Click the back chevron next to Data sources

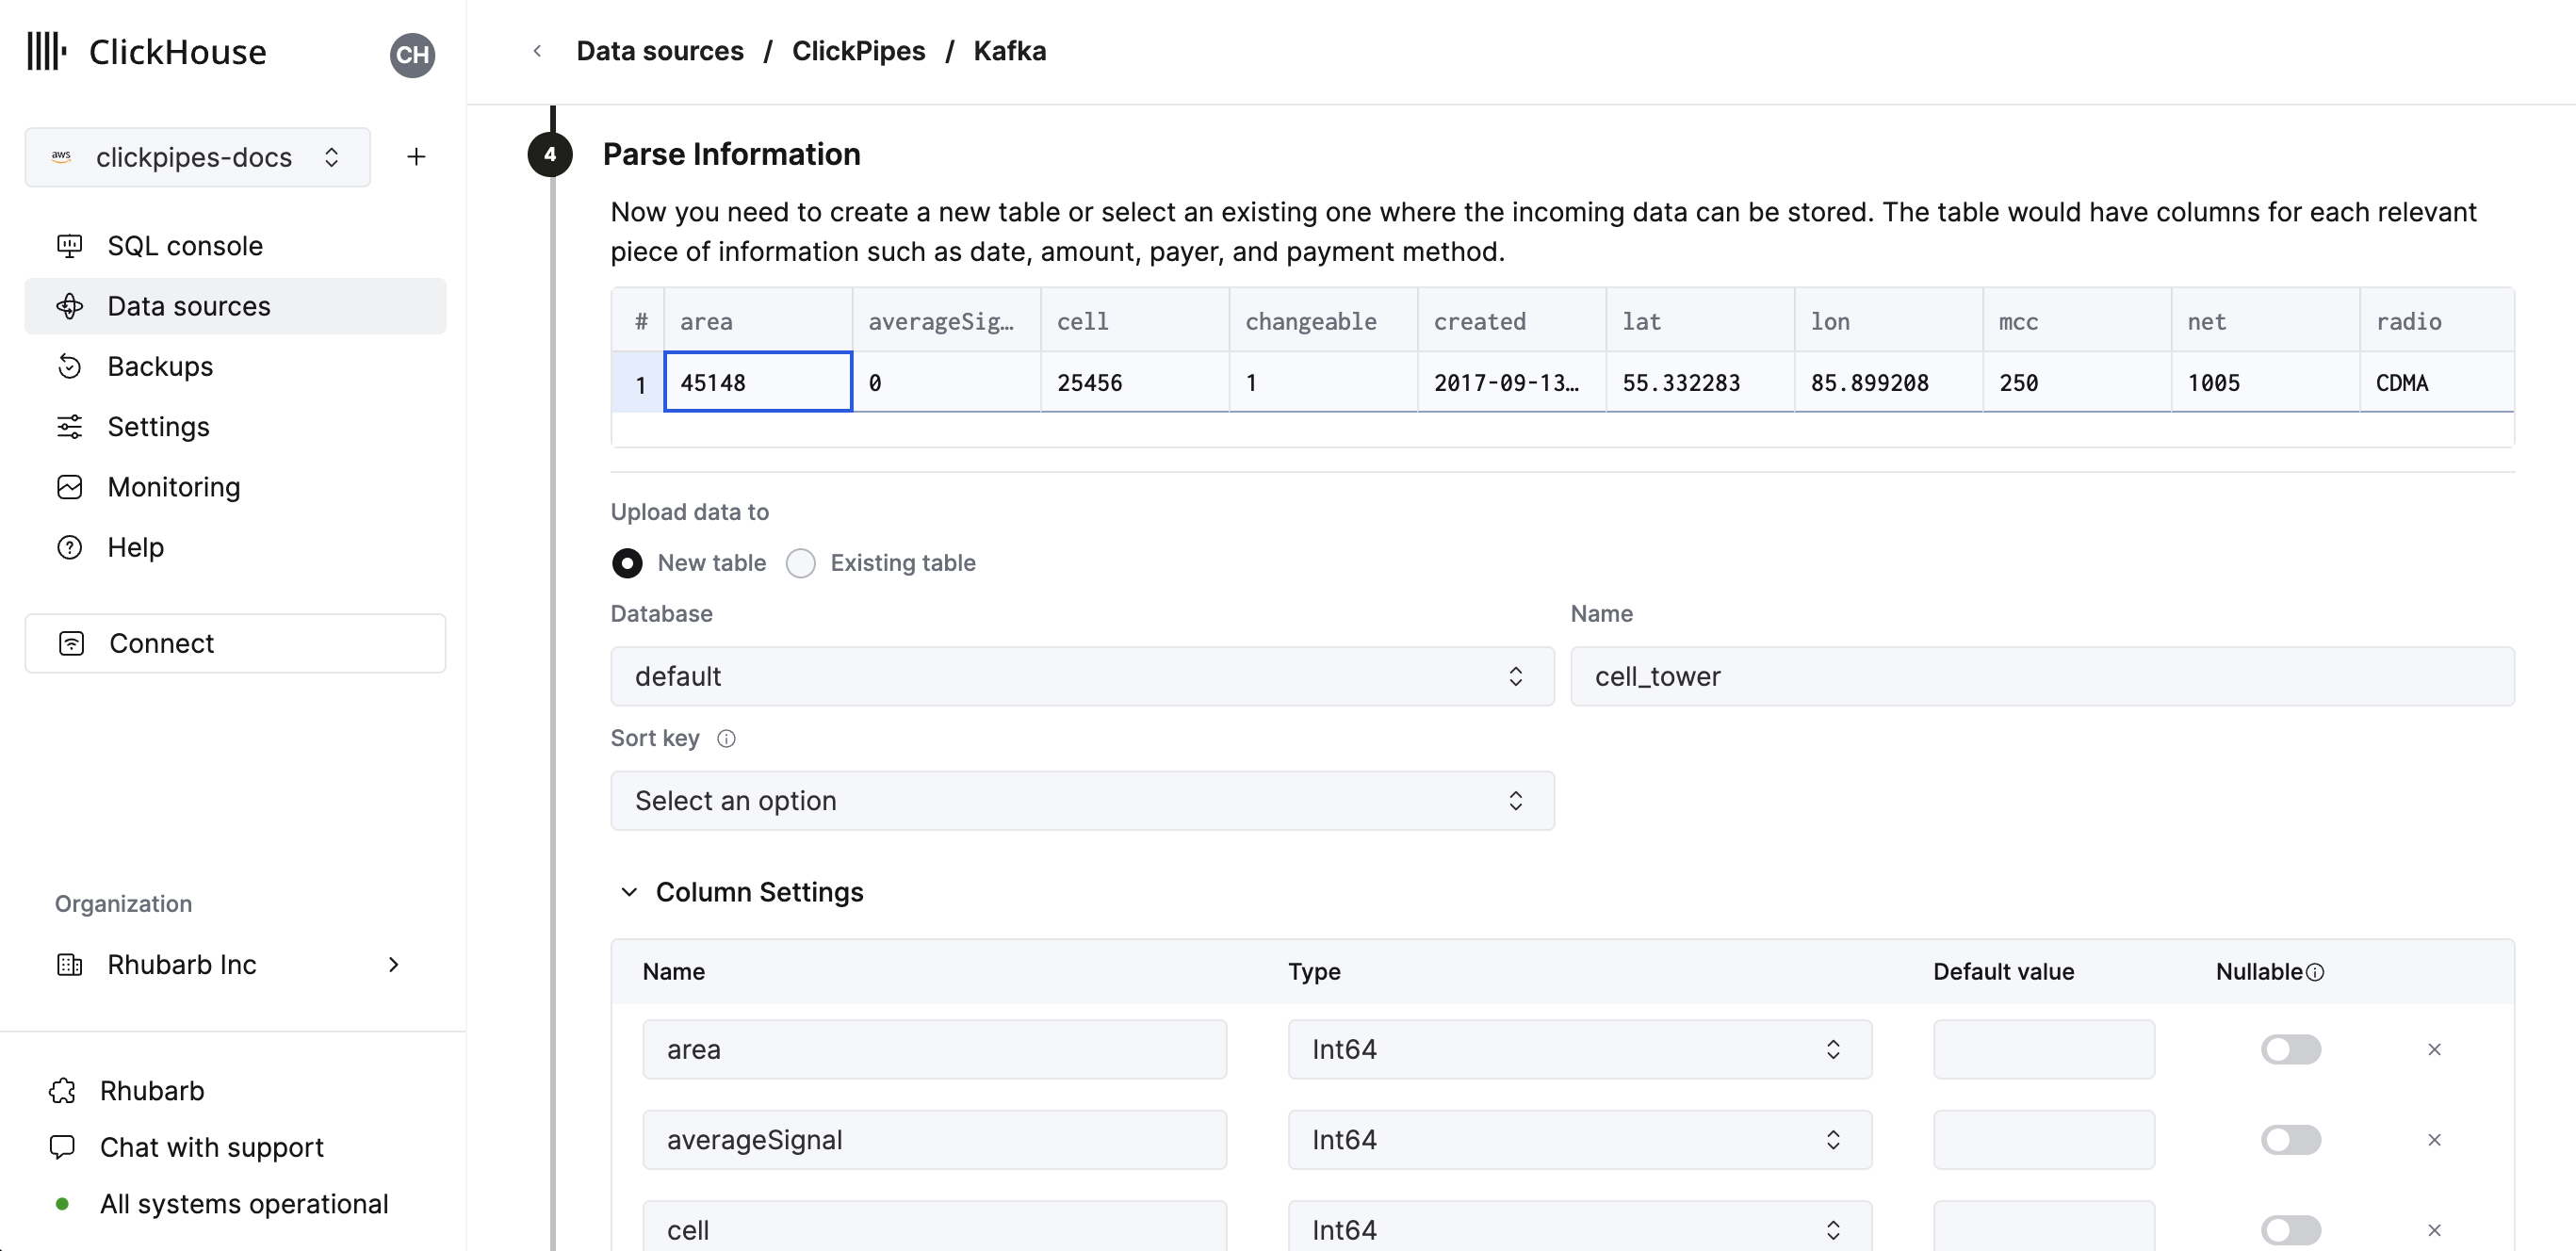click(537, 50)
